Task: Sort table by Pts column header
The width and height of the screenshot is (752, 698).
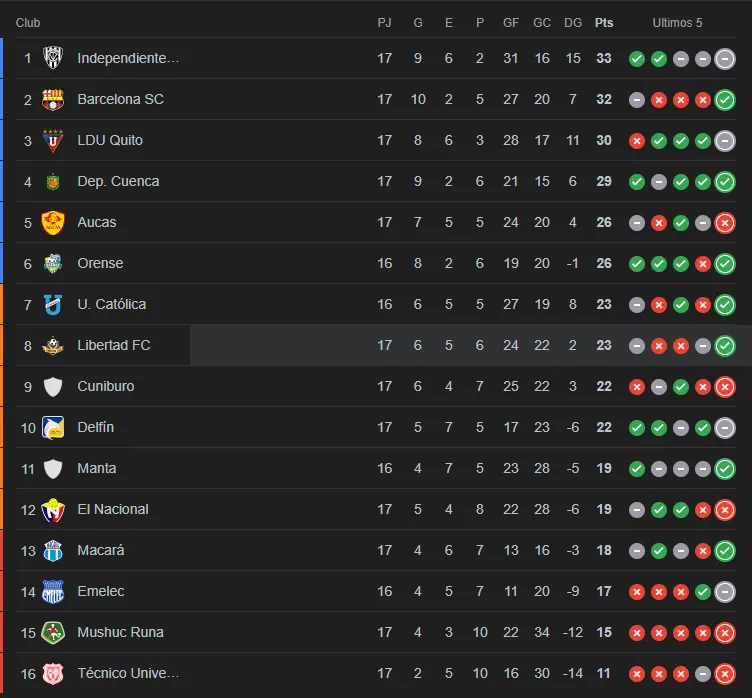Action: pyautogui.click(x=604, y=22)
